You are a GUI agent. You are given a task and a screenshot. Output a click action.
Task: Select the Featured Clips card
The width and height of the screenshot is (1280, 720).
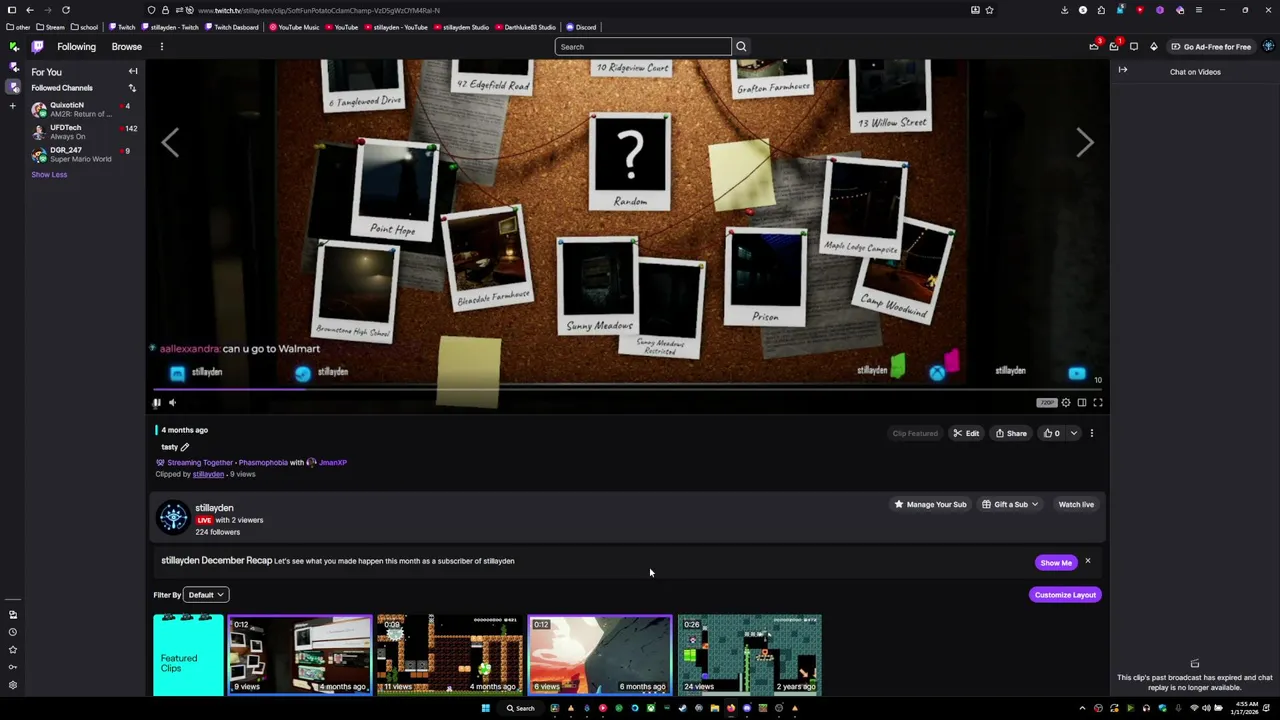click(x=188, y=655)
